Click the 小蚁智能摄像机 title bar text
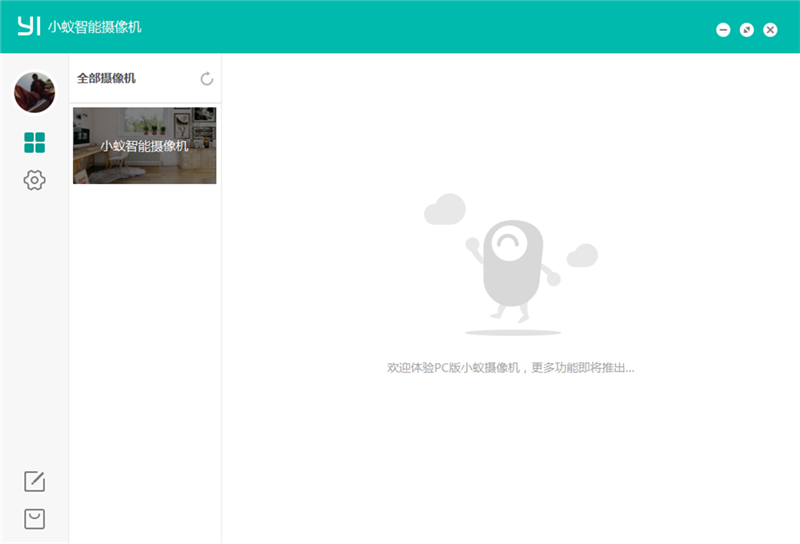This screenshot has width=800, height=544. (95, 27)
